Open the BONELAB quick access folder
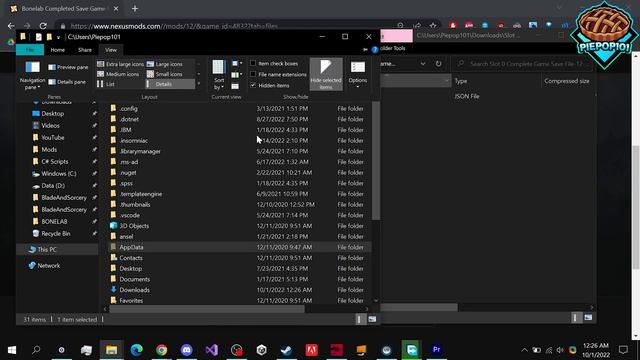640x360 pixels. pyautogui.click(x=54, y=222)
